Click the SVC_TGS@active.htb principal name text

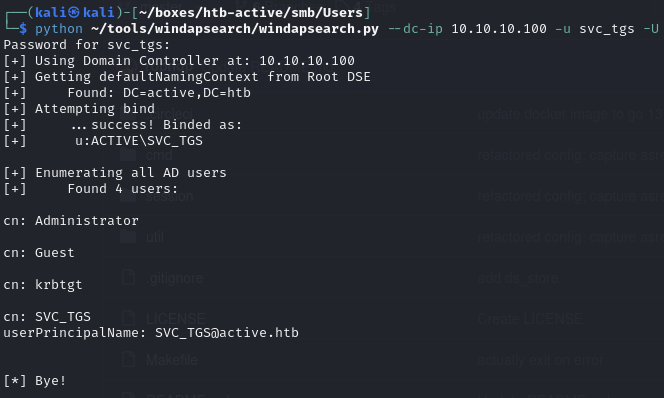(x=227, y=333)
